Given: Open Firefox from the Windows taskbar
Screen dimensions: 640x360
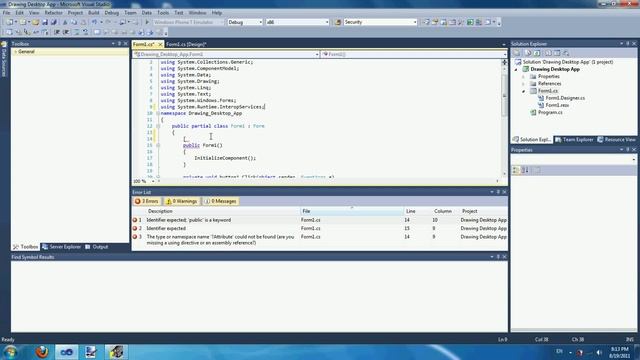Looking at the screenshot, I should (42, 351).
